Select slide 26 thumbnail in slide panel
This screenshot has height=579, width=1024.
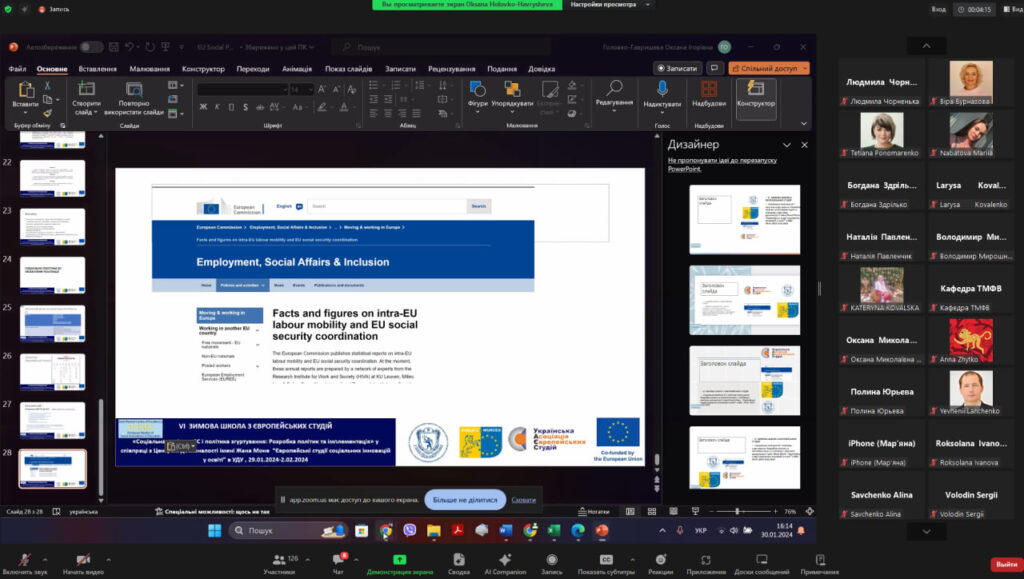point(52,371)
